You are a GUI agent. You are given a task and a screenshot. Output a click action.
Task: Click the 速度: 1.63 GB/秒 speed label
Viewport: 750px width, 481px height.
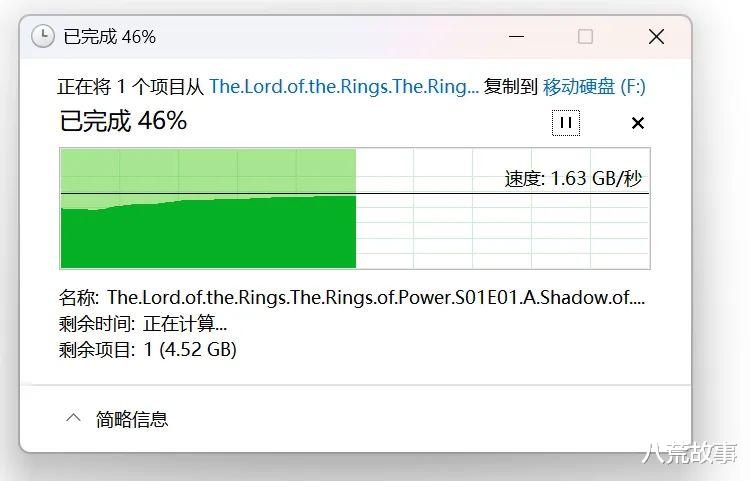point(572,179)
